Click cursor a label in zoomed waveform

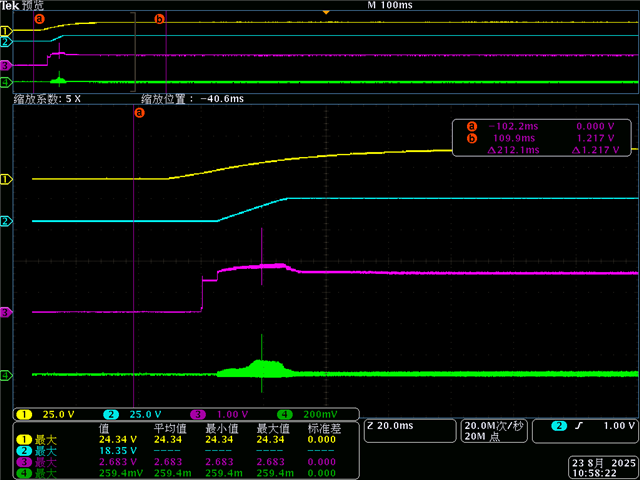coord(139,112)
